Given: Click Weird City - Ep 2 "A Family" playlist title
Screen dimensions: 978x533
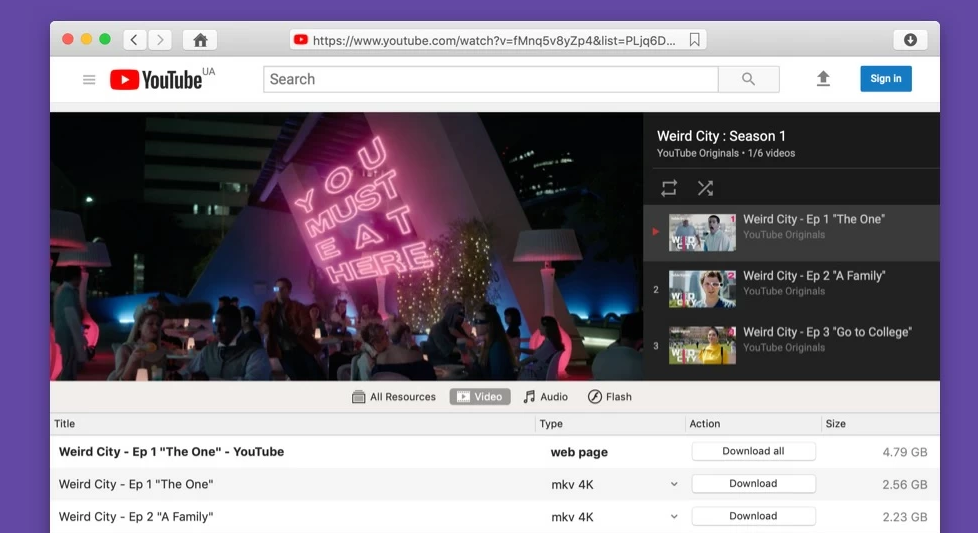Looking at the screenshot, I should 814,276.
